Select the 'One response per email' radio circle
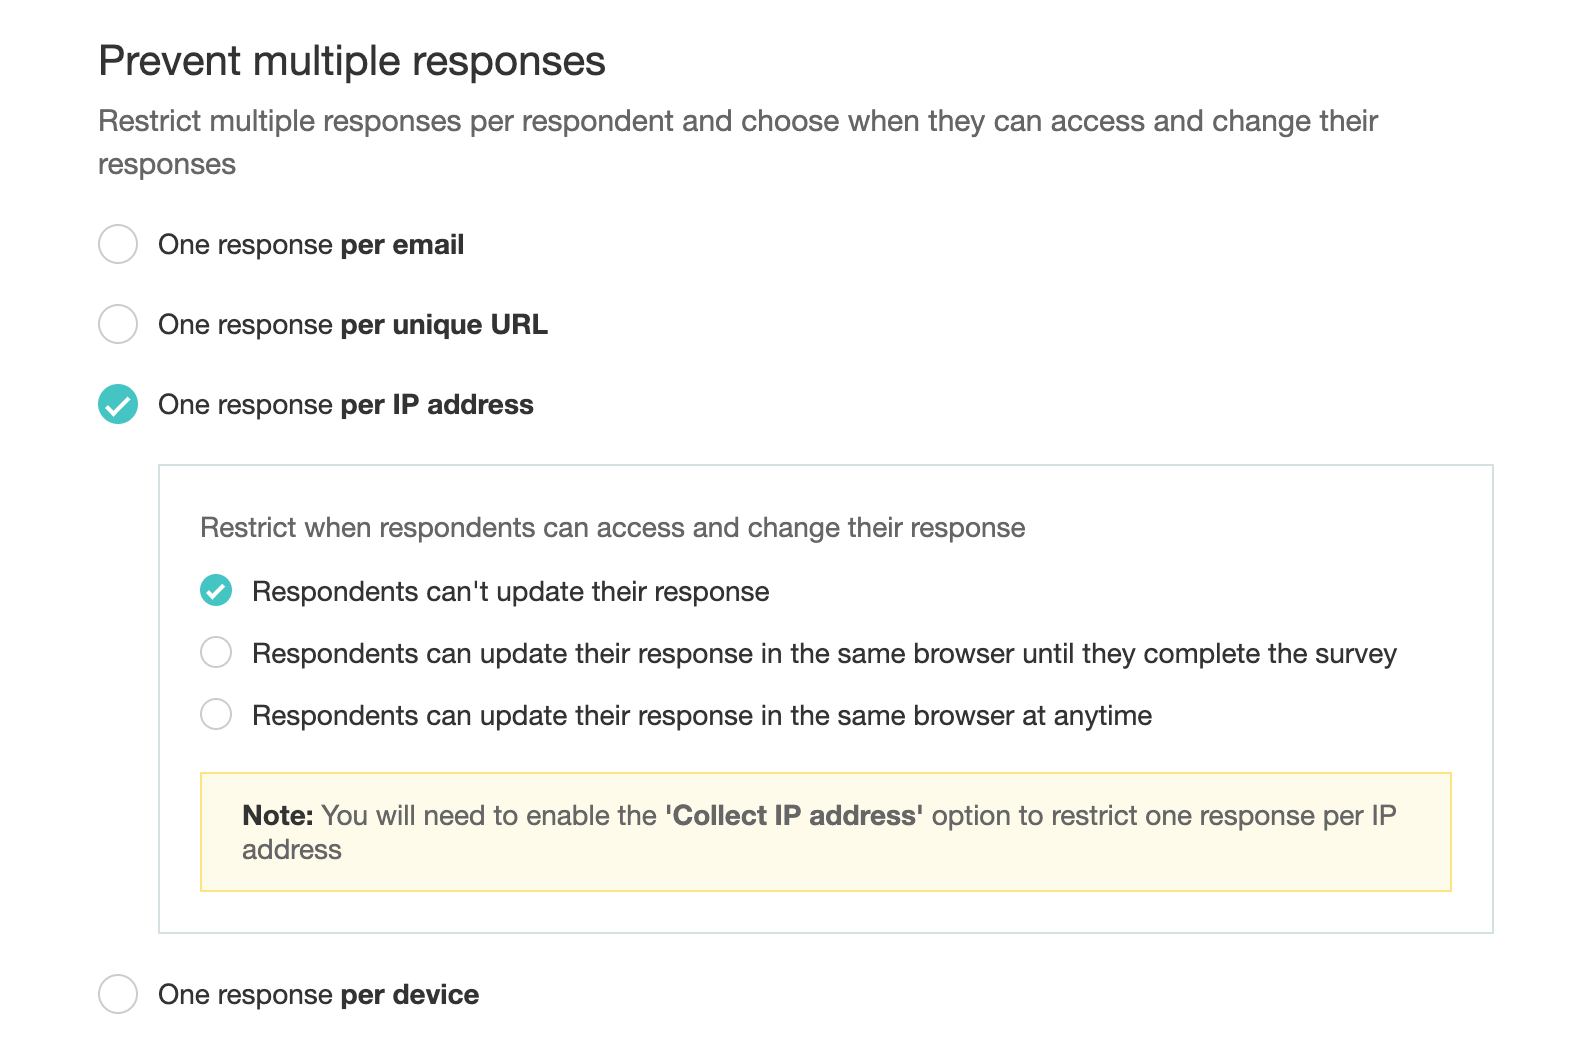 tap(118, 244)
